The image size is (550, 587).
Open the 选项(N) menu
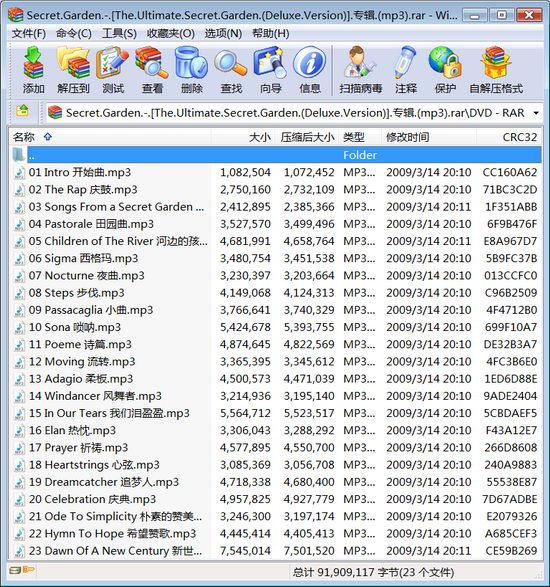(223, 34)
